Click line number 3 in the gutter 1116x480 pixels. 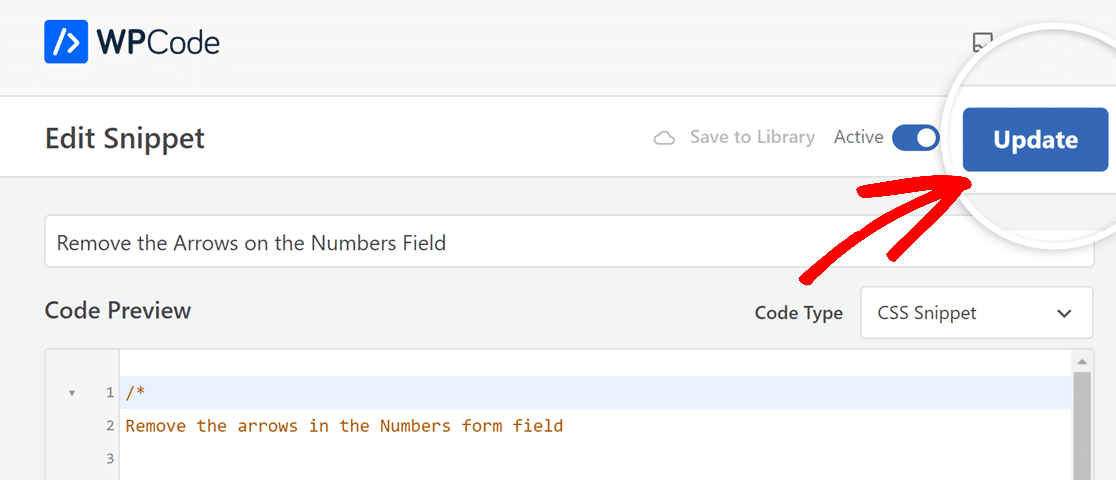point(110,459)
